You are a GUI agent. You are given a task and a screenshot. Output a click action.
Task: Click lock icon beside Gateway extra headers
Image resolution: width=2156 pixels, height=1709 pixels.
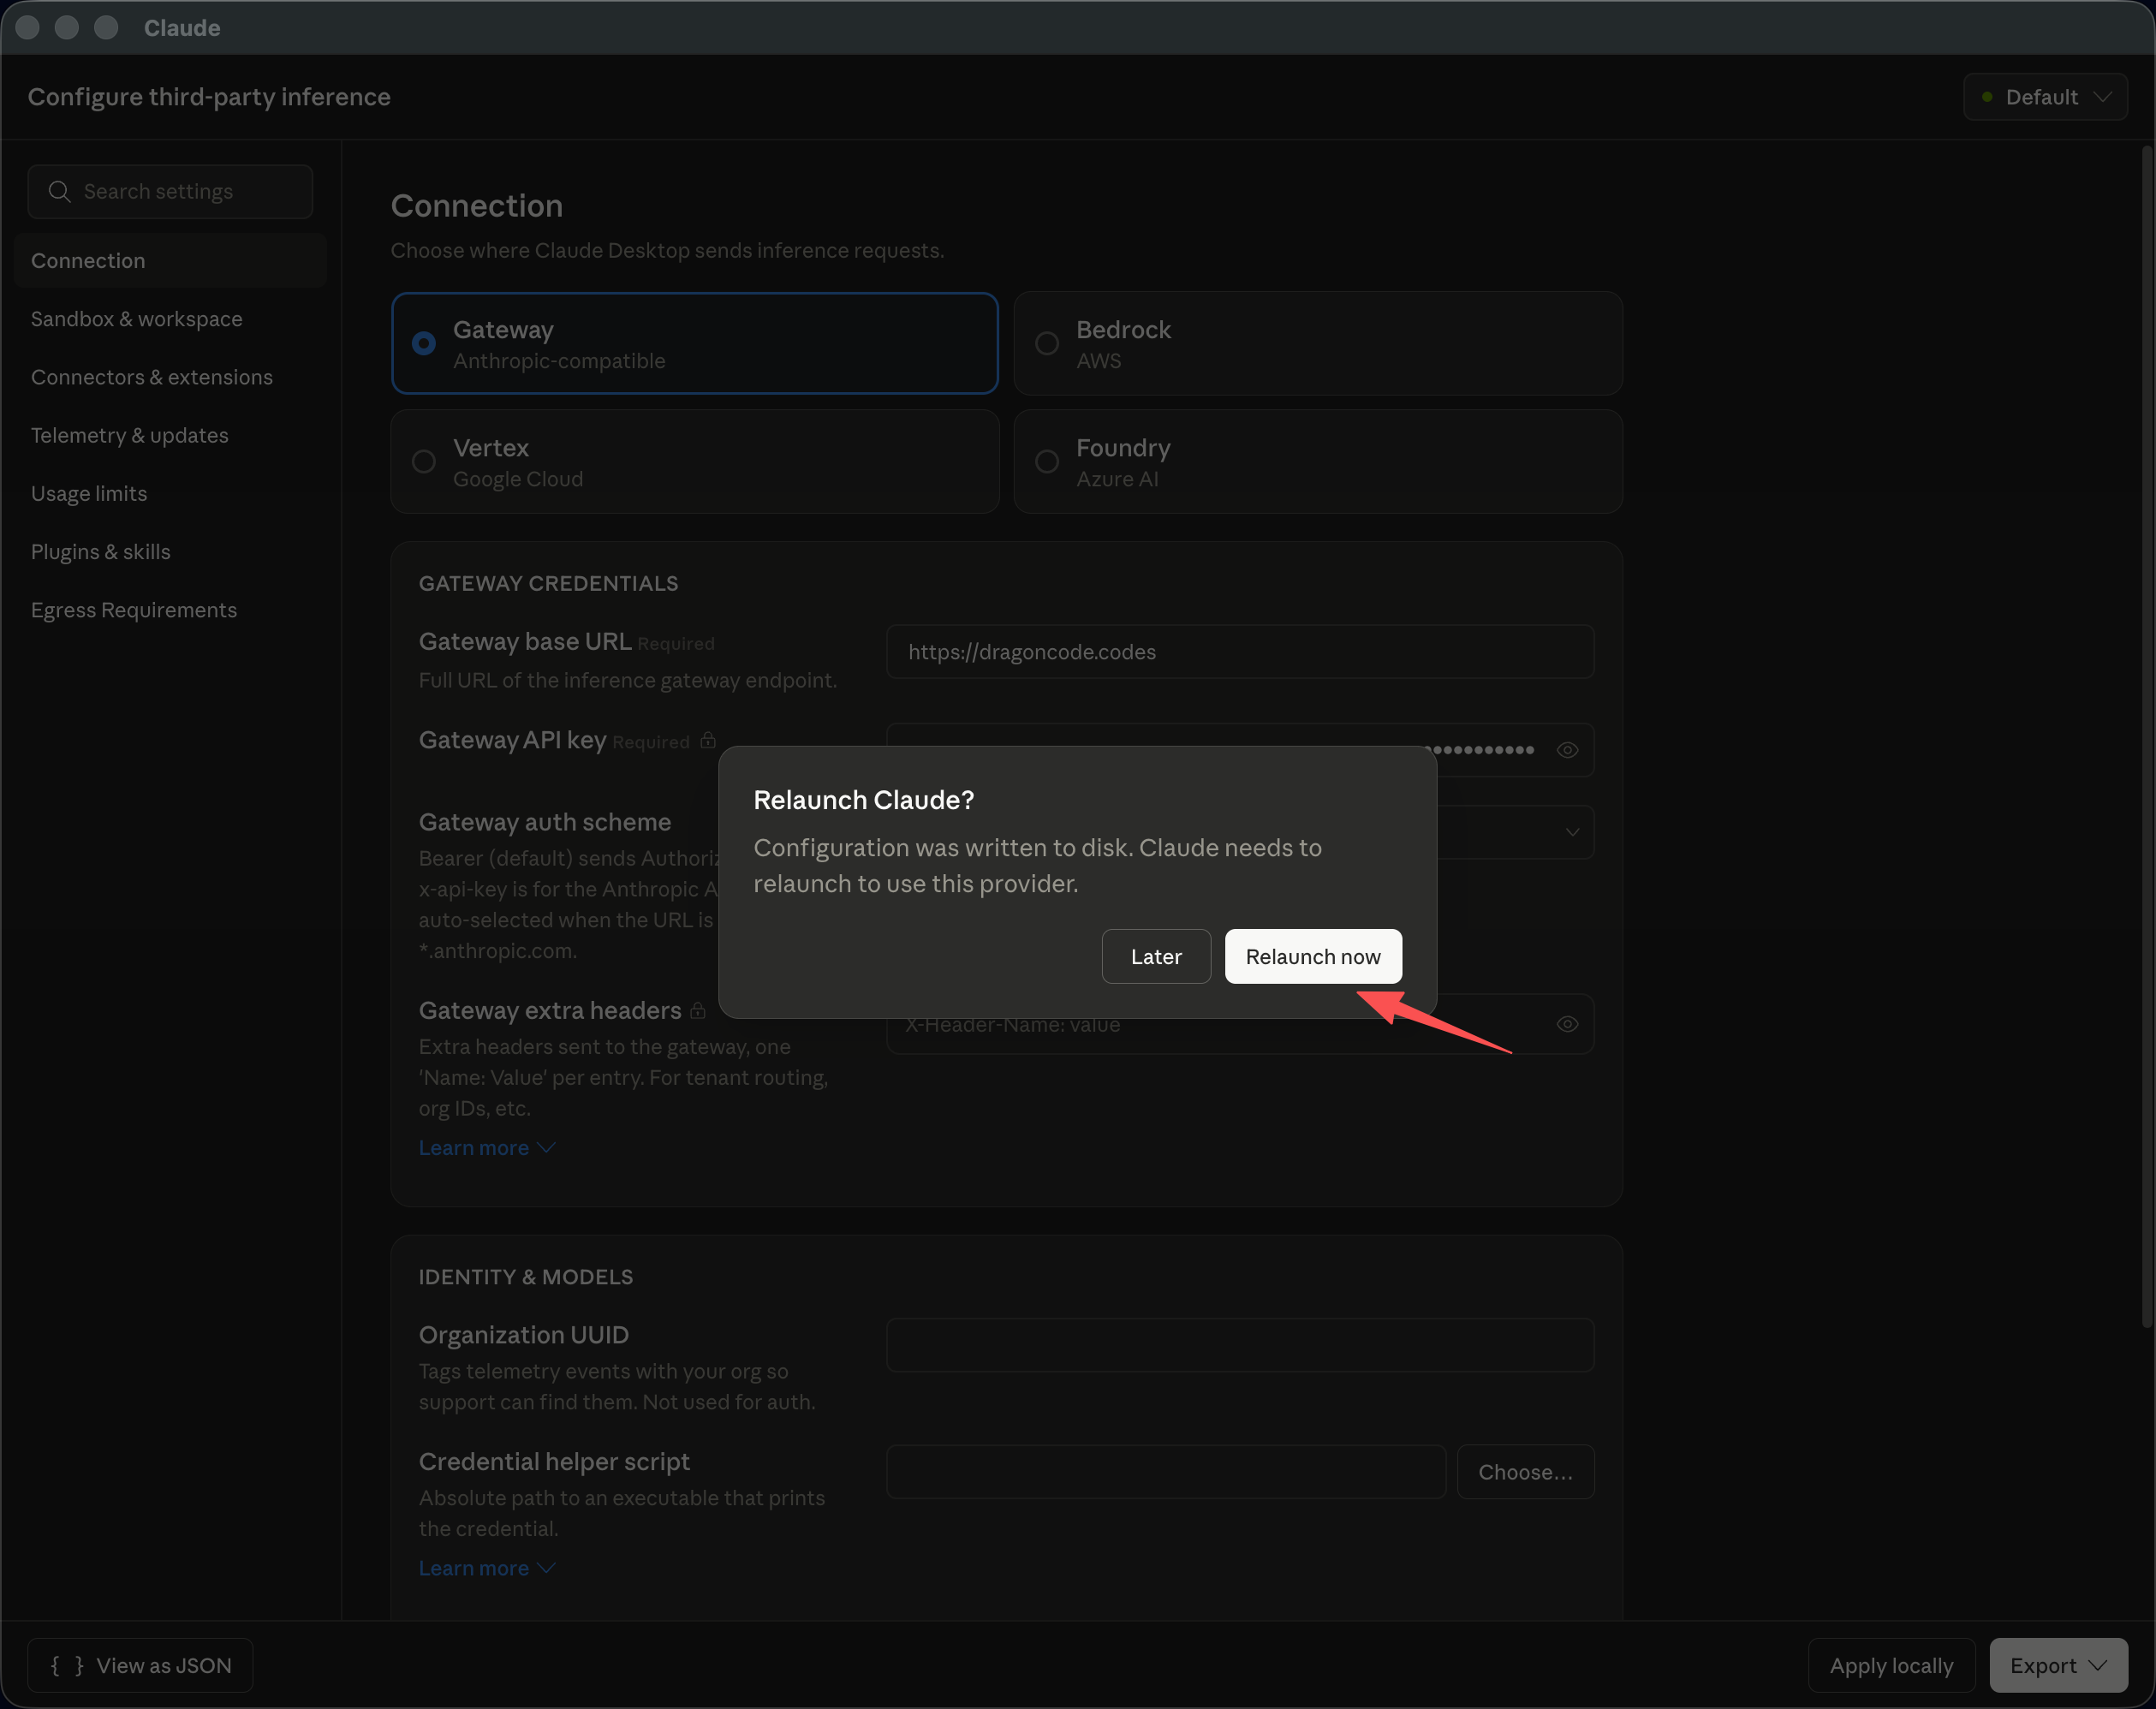click(698, 1010)
